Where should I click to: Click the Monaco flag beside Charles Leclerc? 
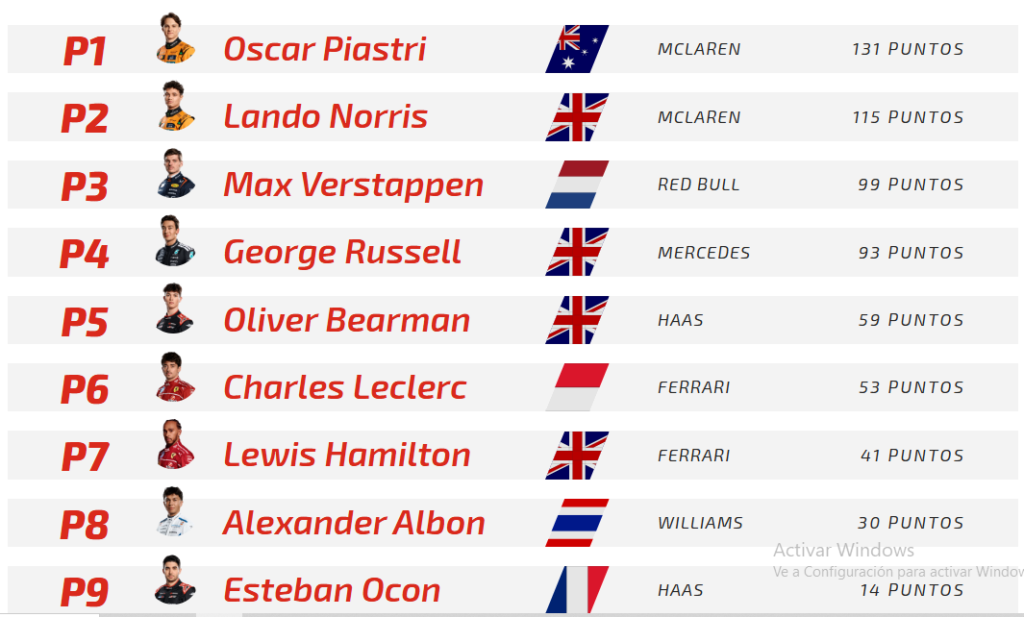[x=577, y=387]
